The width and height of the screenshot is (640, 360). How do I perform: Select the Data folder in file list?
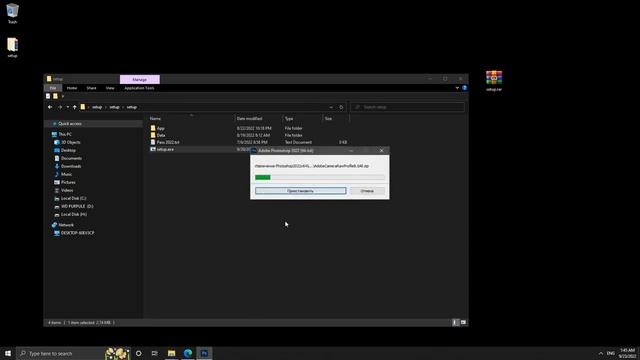point(161,135)
